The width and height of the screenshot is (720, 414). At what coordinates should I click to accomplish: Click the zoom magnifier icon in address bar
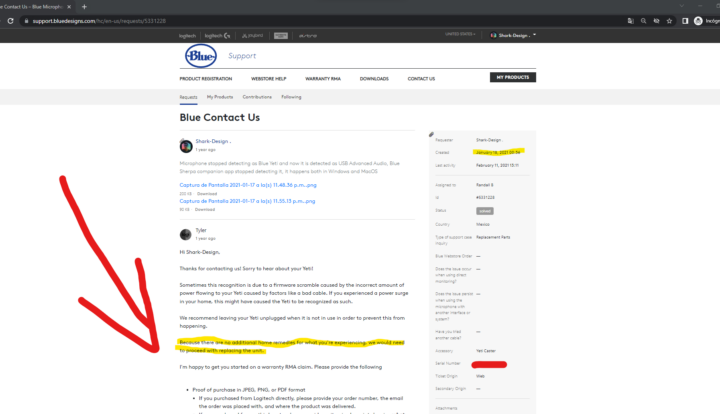tap(643, 21)
